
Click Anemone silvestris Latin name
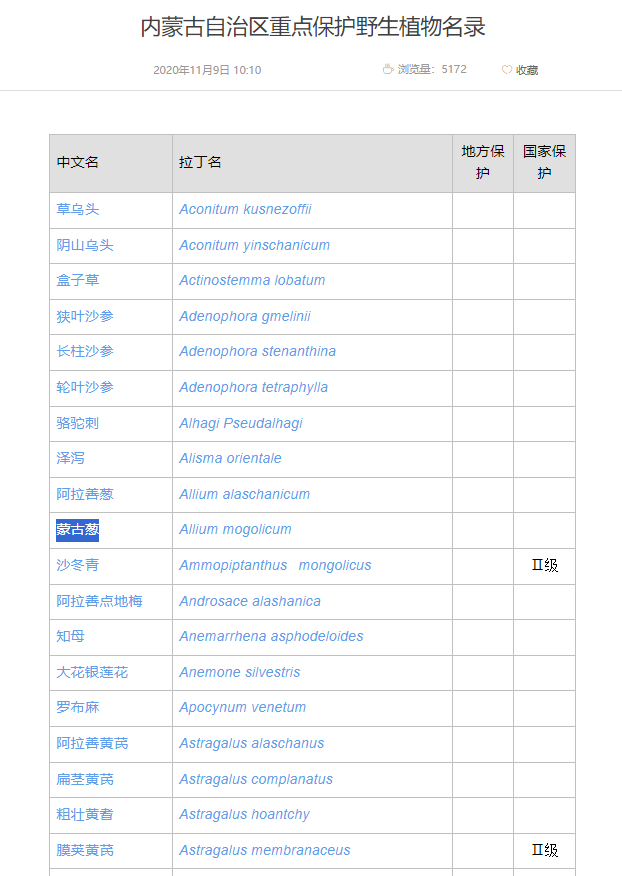point(240,672)
